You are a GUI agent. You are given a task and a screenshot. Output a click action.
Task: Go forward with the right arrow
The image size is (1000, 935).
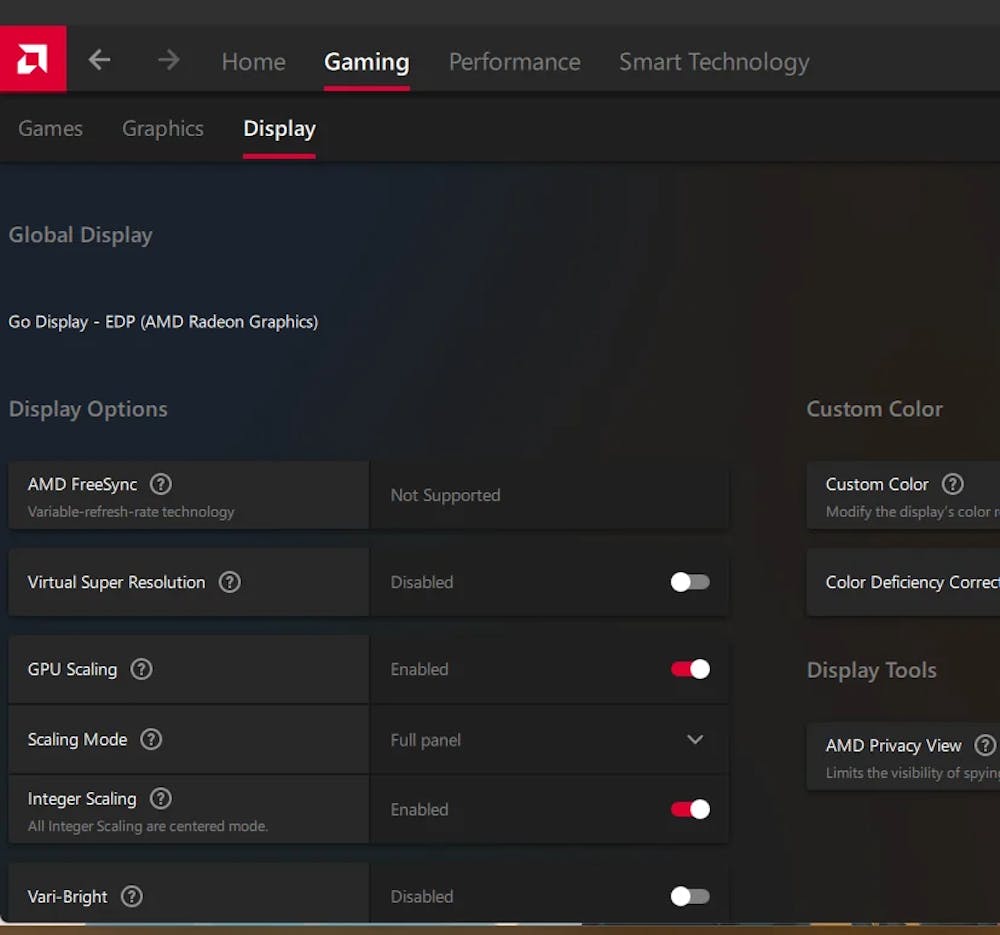click(169, 60)
